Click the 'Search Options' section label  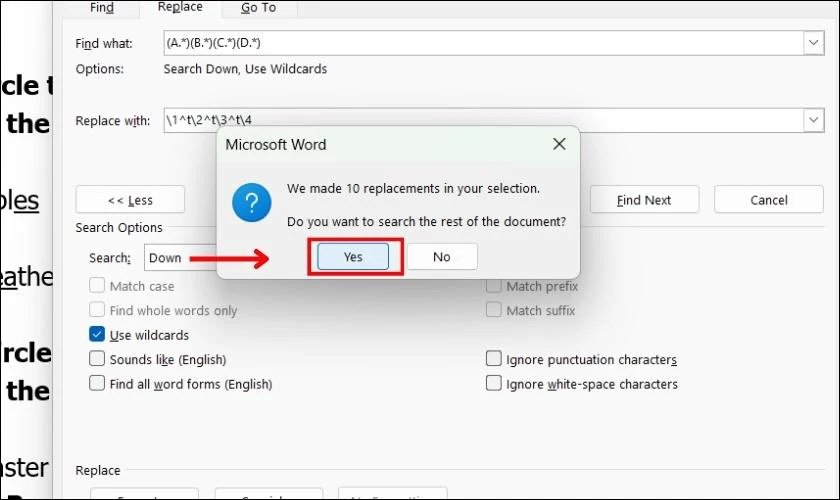coord(119,228)
